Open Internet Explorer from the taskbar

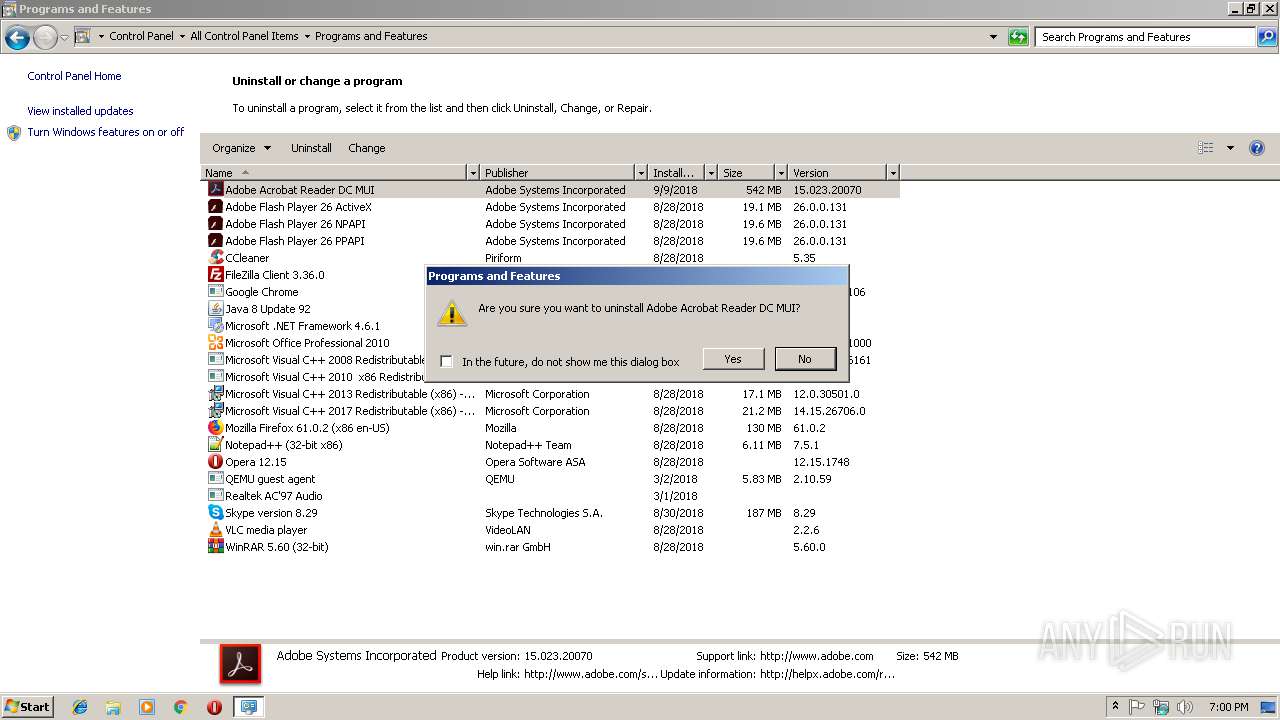click(x=80, y=707)
